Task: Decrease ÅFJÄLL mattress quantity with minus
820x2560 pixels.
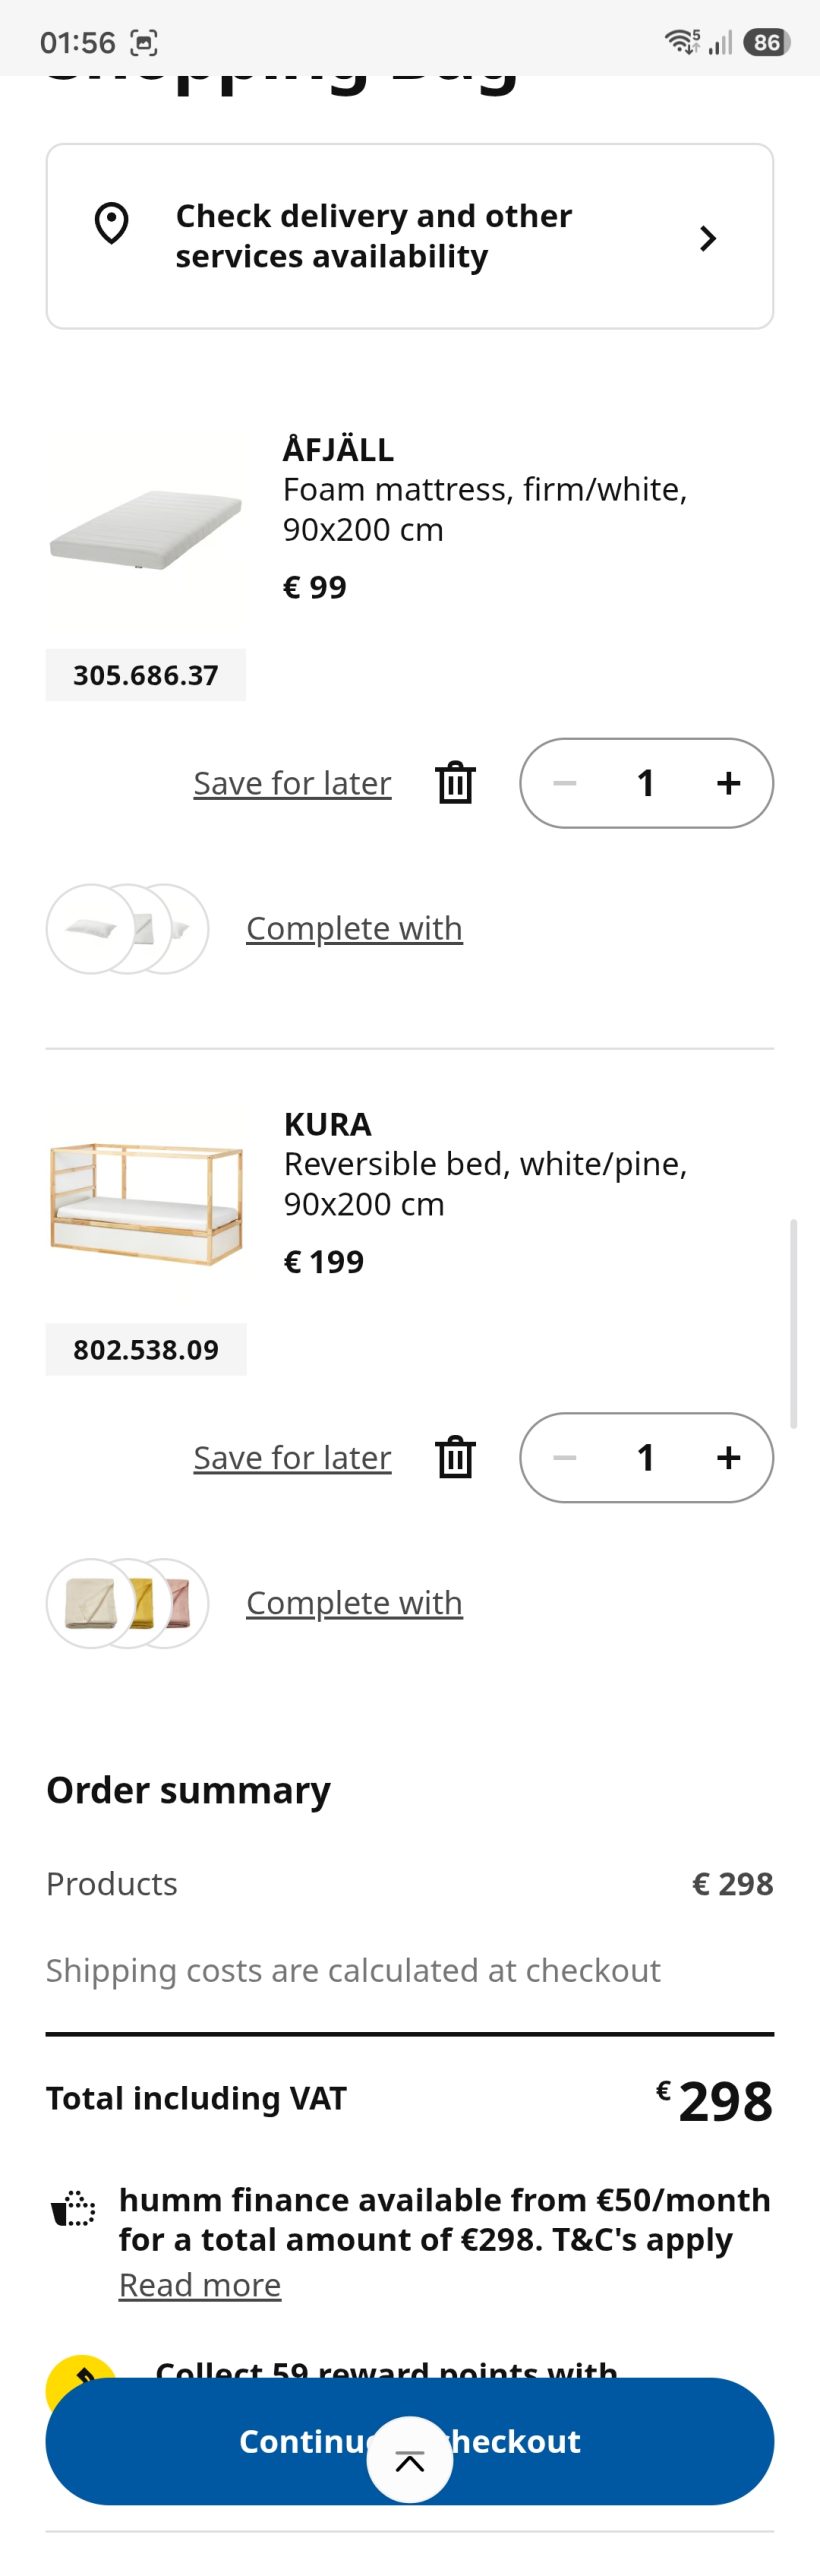Action: tap(565, 783)
